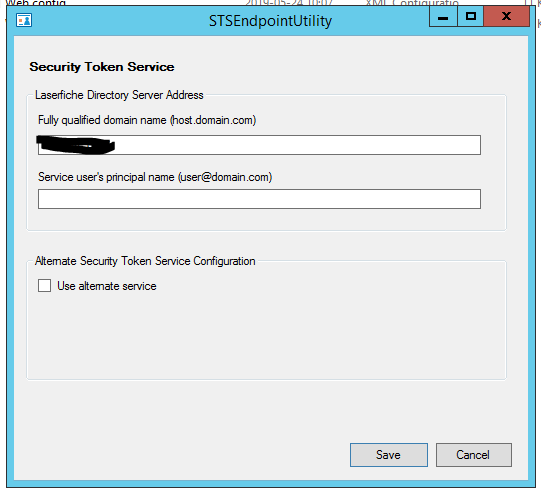The width and height of the screenshot is (541, 494).
Task: Click the 2019-05-24 date modified entry
Action: coord(289,3)
